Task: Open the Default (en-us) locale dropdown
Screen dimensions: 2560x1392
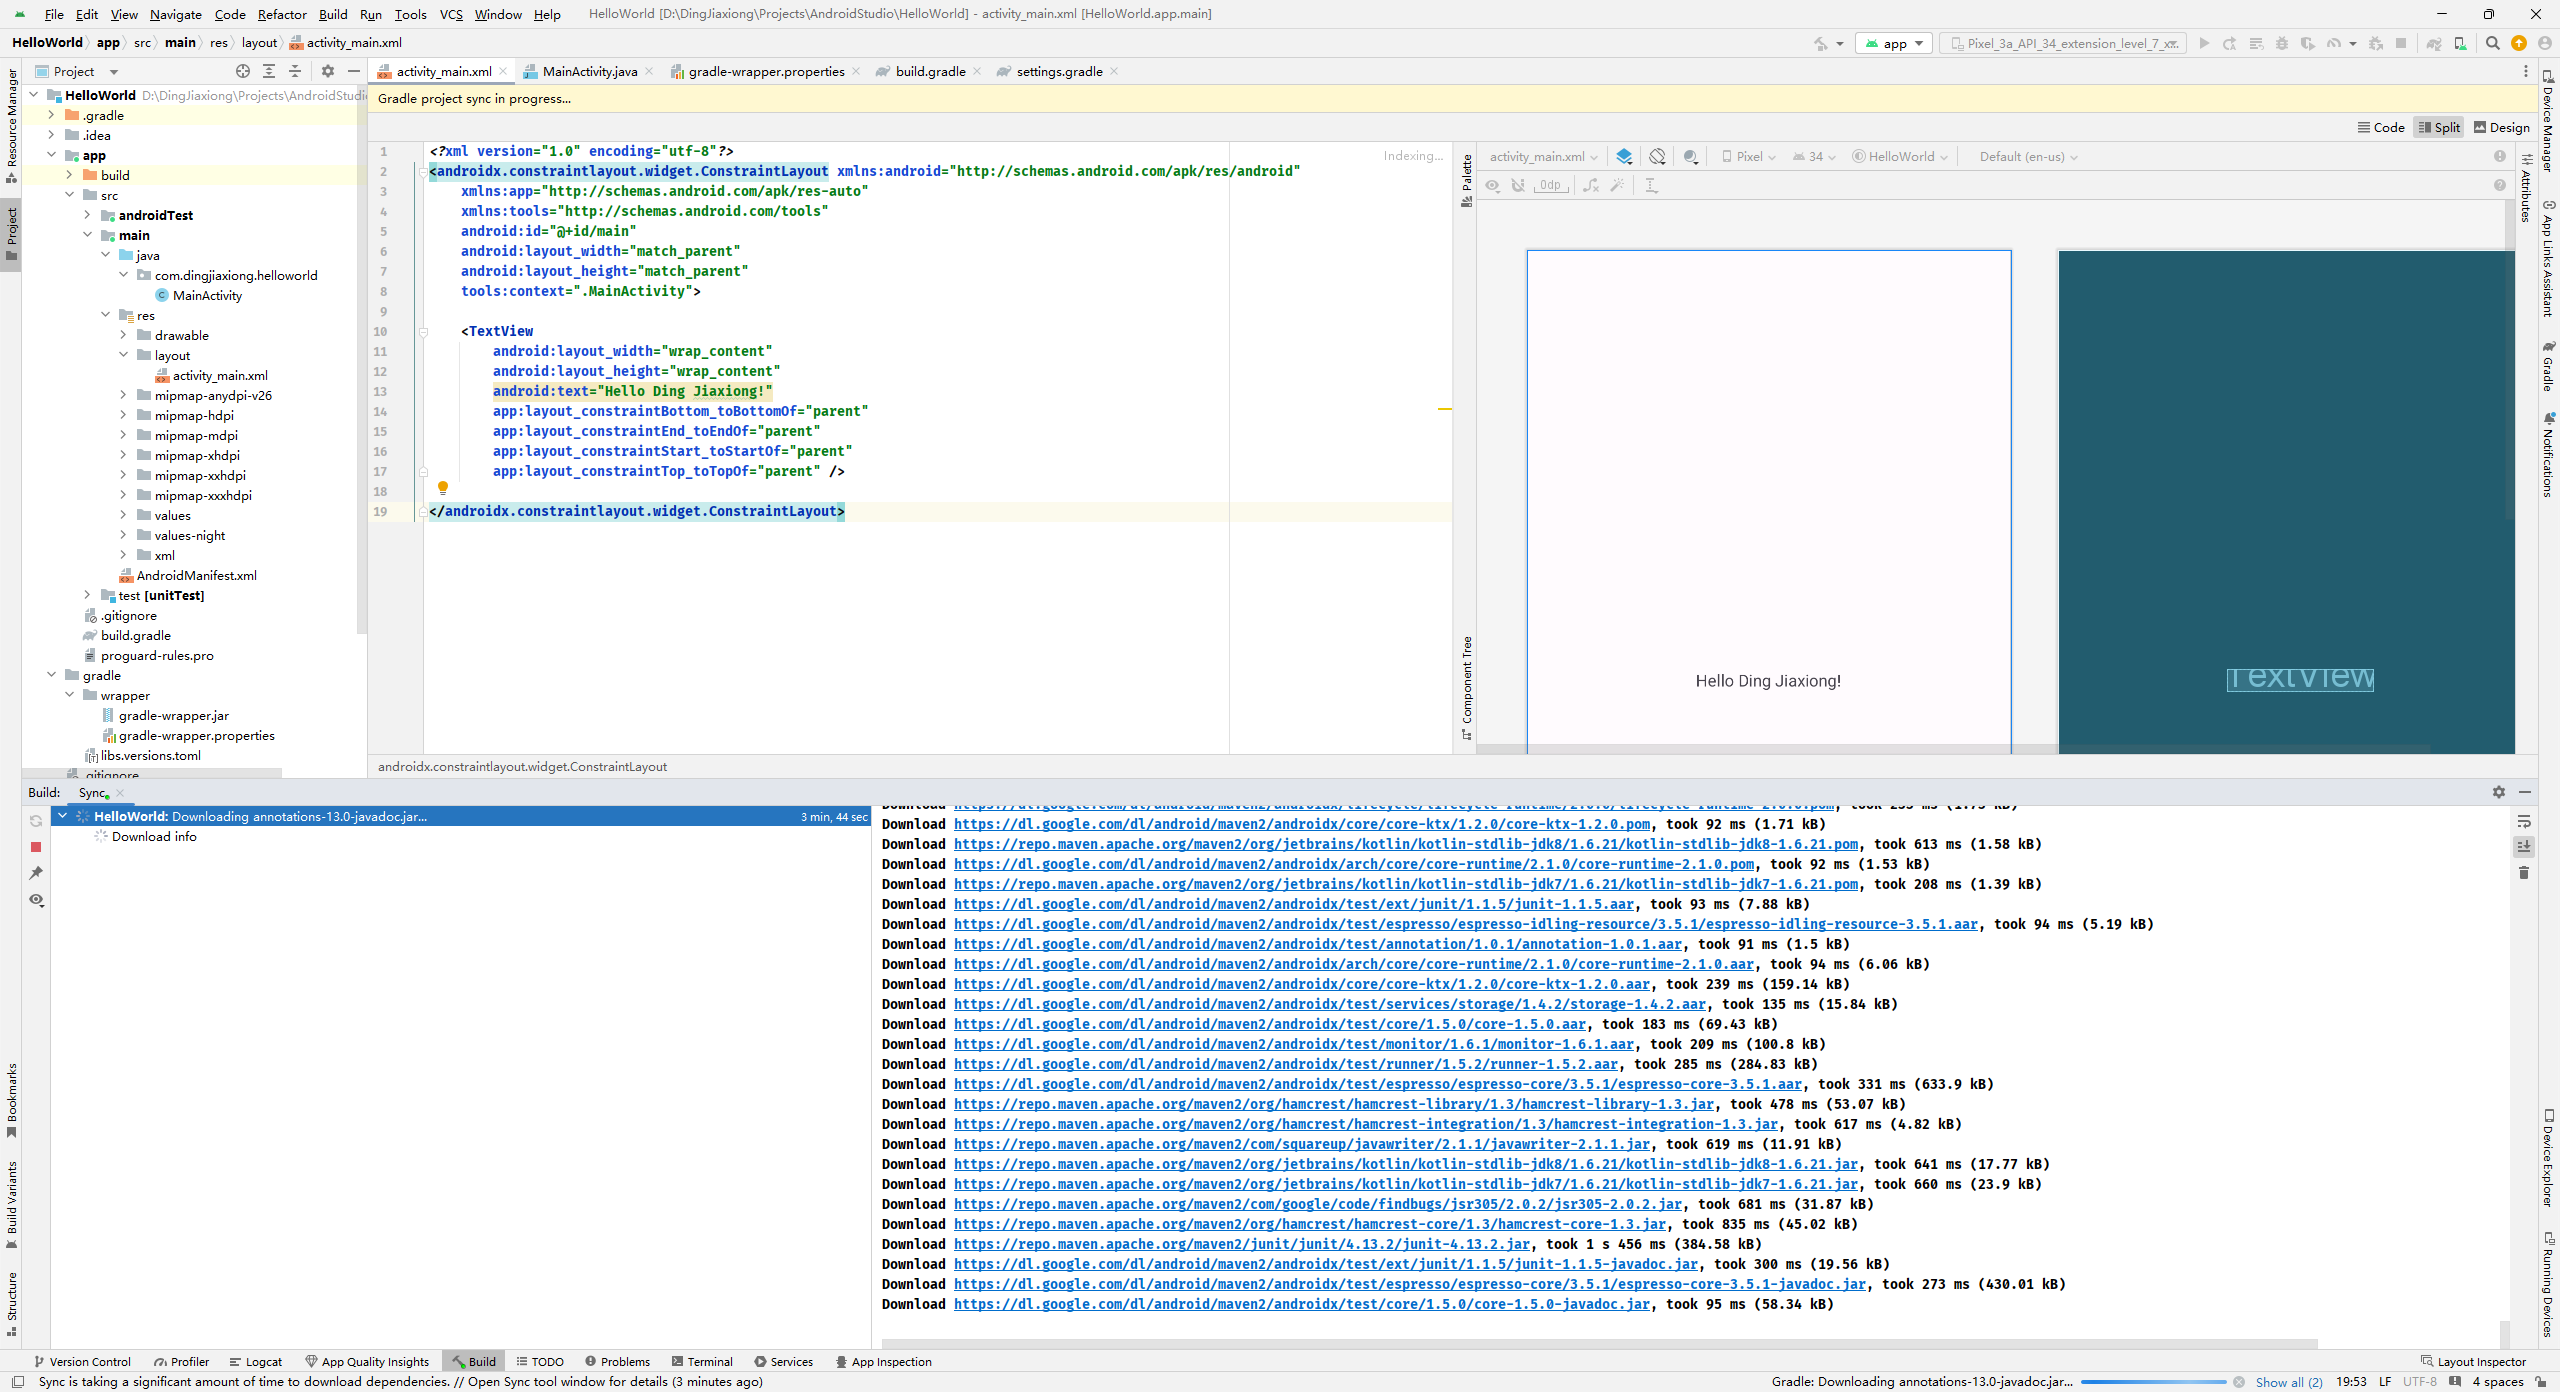Action: tap(2028, 157)
